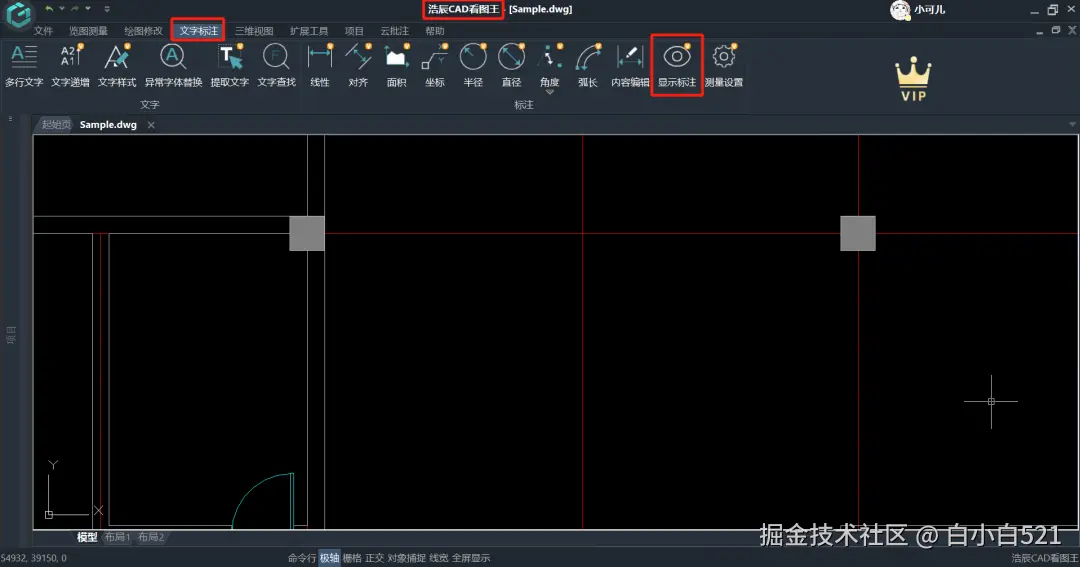The height and width of the screenshot is (567, 1080).
Task: Open the quick access toolbar customize dropdown
Action: pos(107,9)
